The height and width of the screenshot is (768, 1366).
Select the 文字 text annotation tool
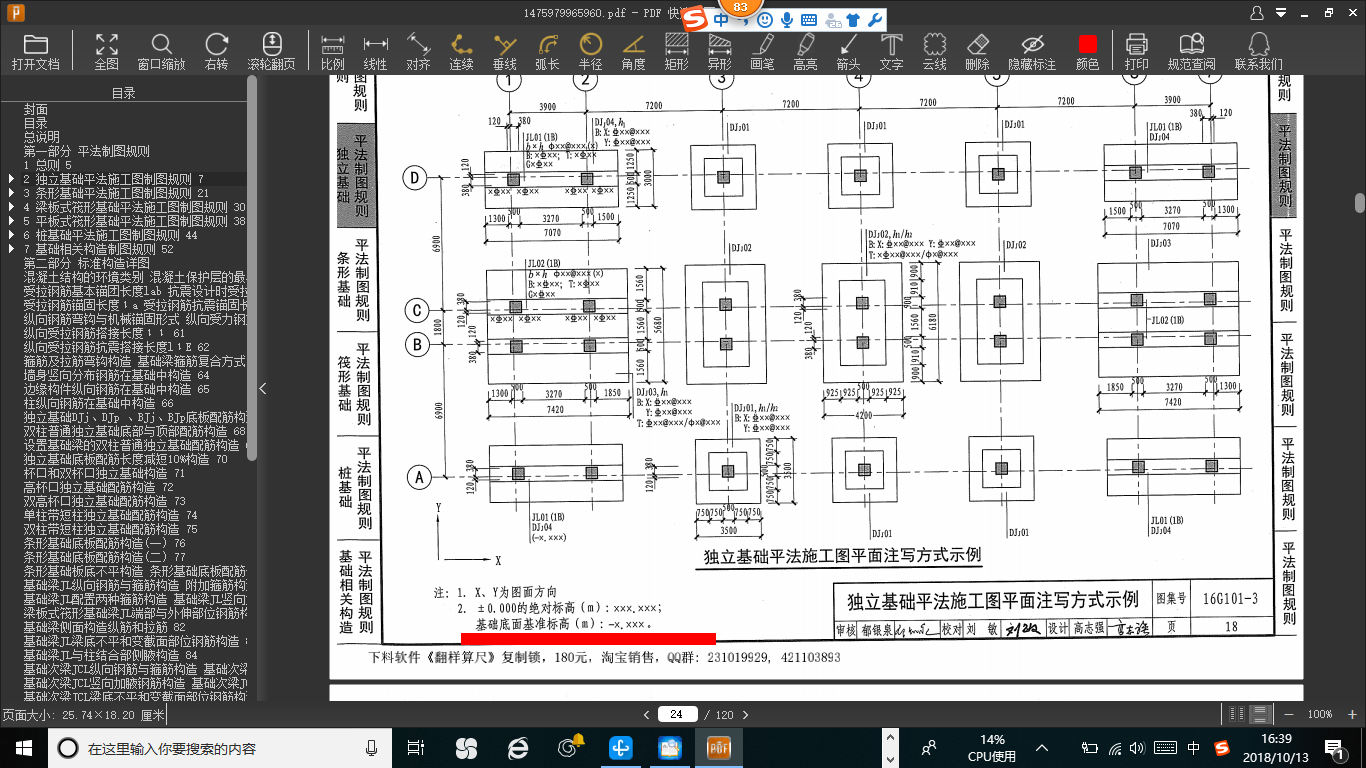point(892,52)
